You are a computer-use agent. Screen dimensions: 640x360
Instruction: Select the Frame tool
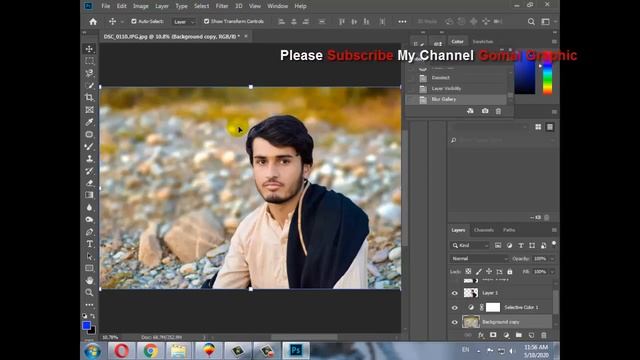89,110
